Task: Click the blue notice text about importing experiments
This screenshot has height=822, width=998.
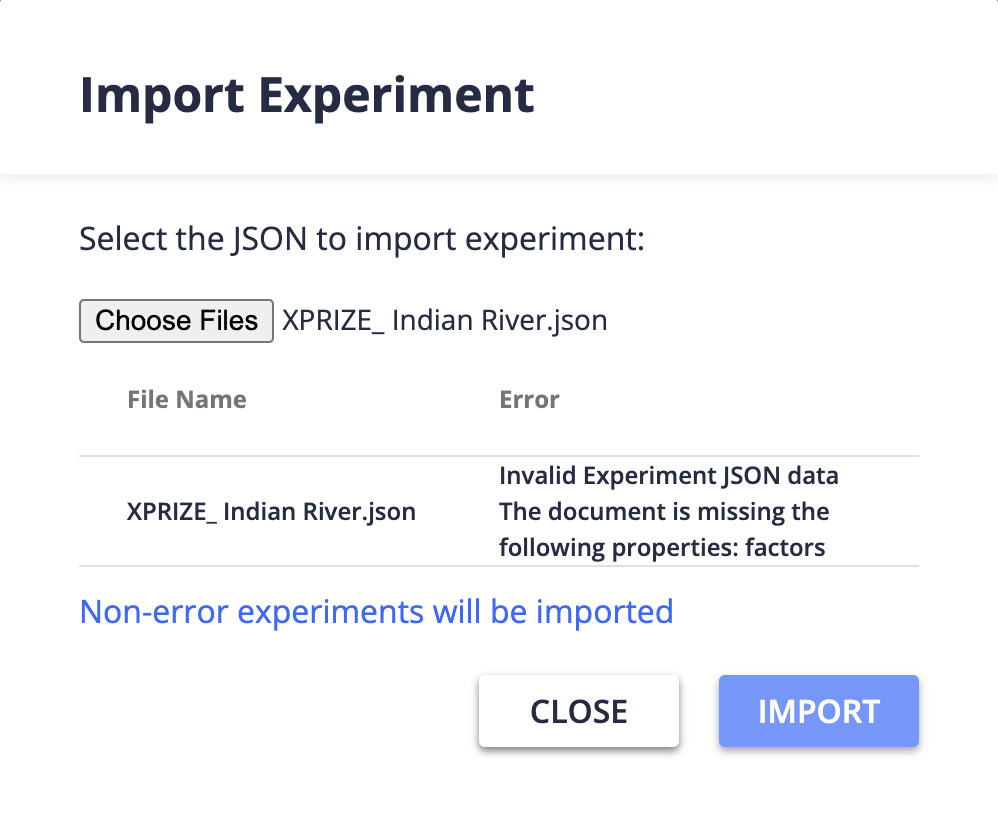Action: tap(376, 611)
